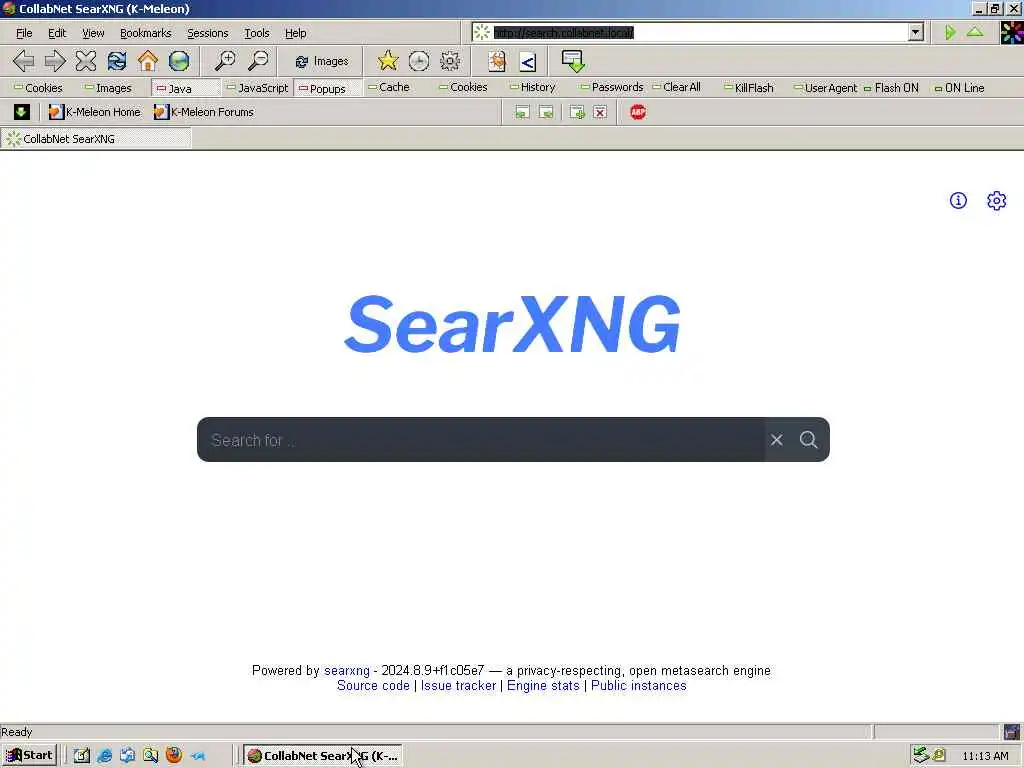Go to next tab via second green-arrow tab icon
This screenshot has width=1024, height=768.
point(546,112)
